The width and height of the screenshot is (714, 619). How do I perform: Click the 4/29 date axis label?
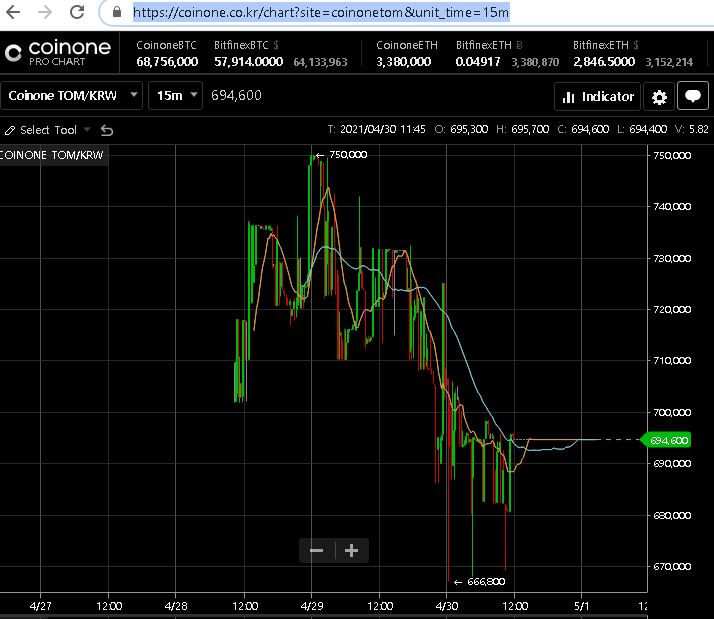click(x=312, y=606)
